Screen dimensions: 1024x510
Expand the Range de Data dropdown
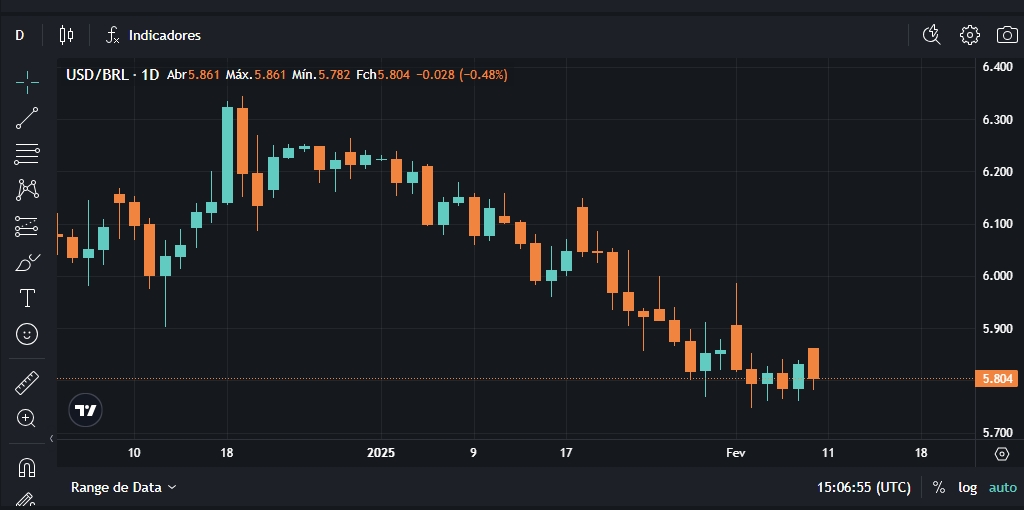coord(123,487)
